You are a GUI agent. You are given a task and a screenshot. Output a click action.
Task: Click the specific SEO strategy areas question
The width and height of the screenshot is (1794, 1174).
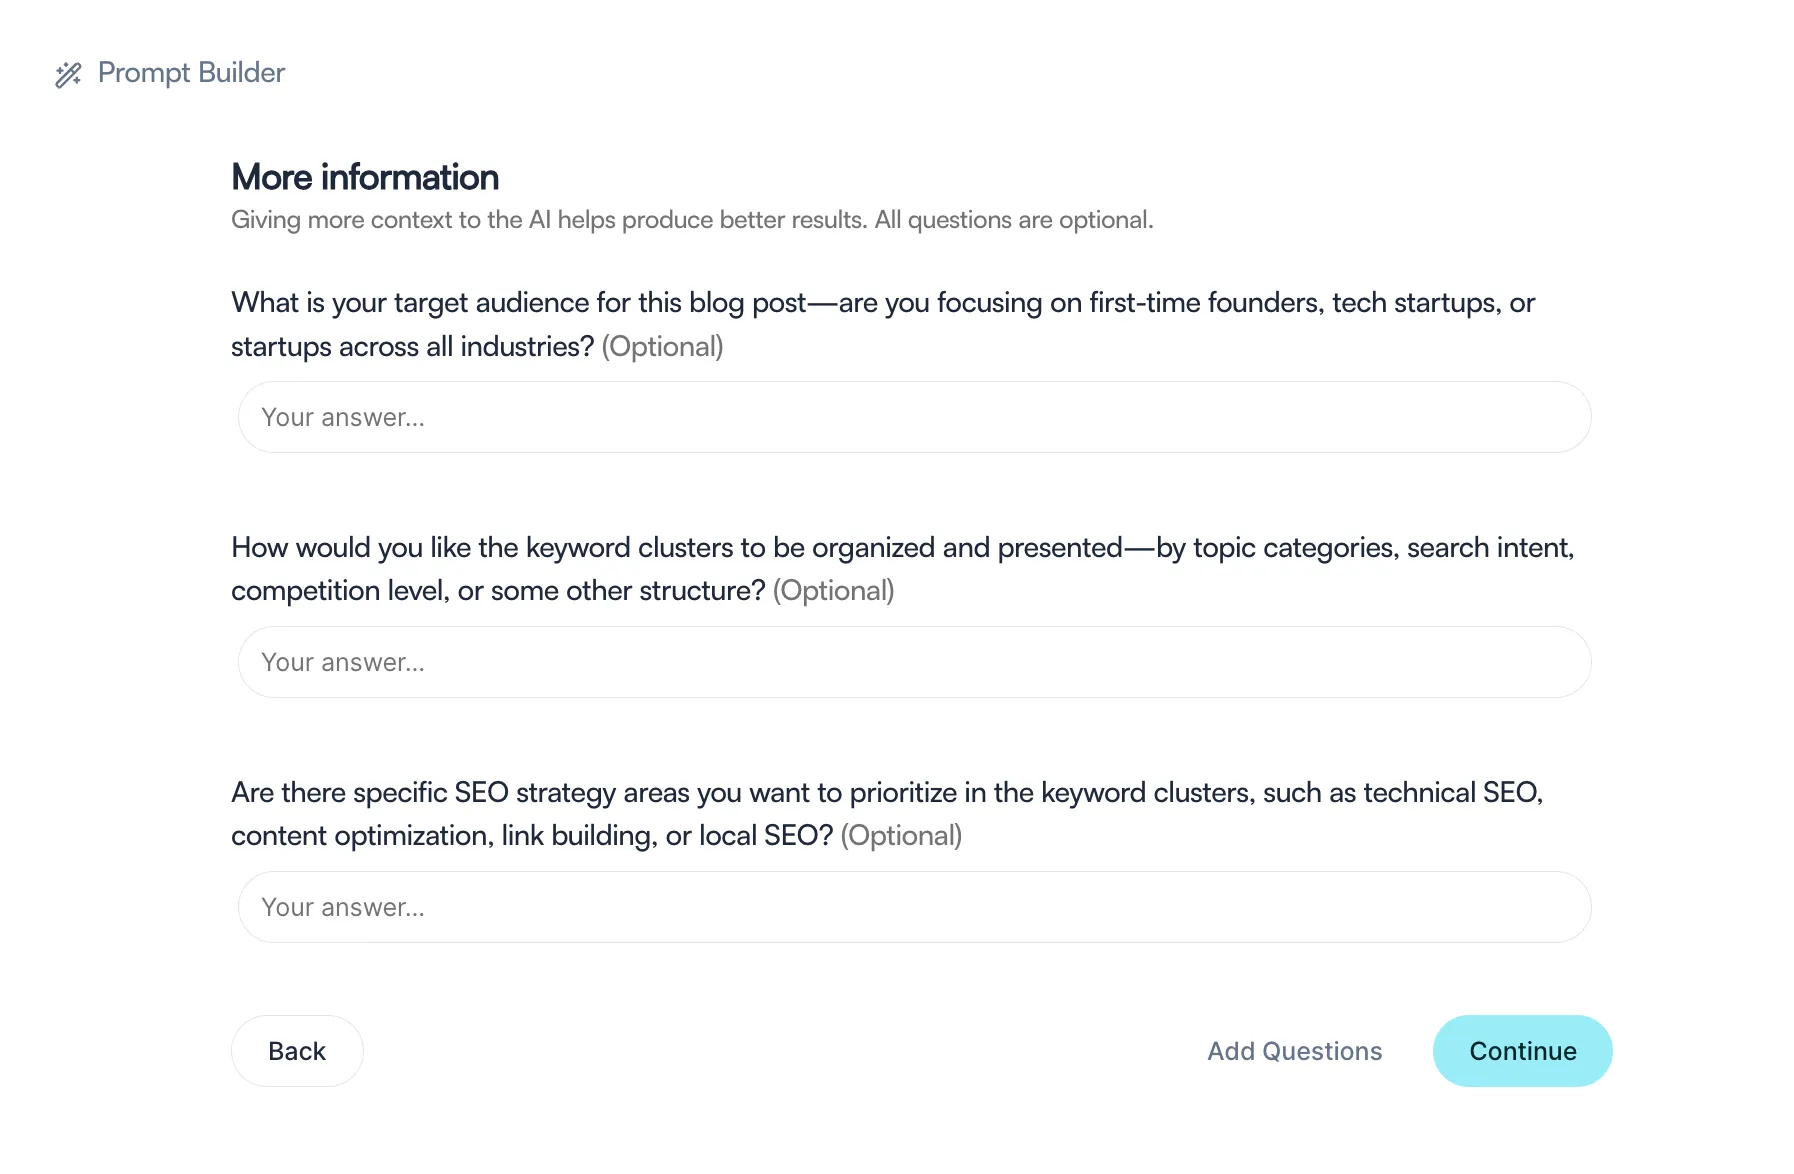point(887,814)
